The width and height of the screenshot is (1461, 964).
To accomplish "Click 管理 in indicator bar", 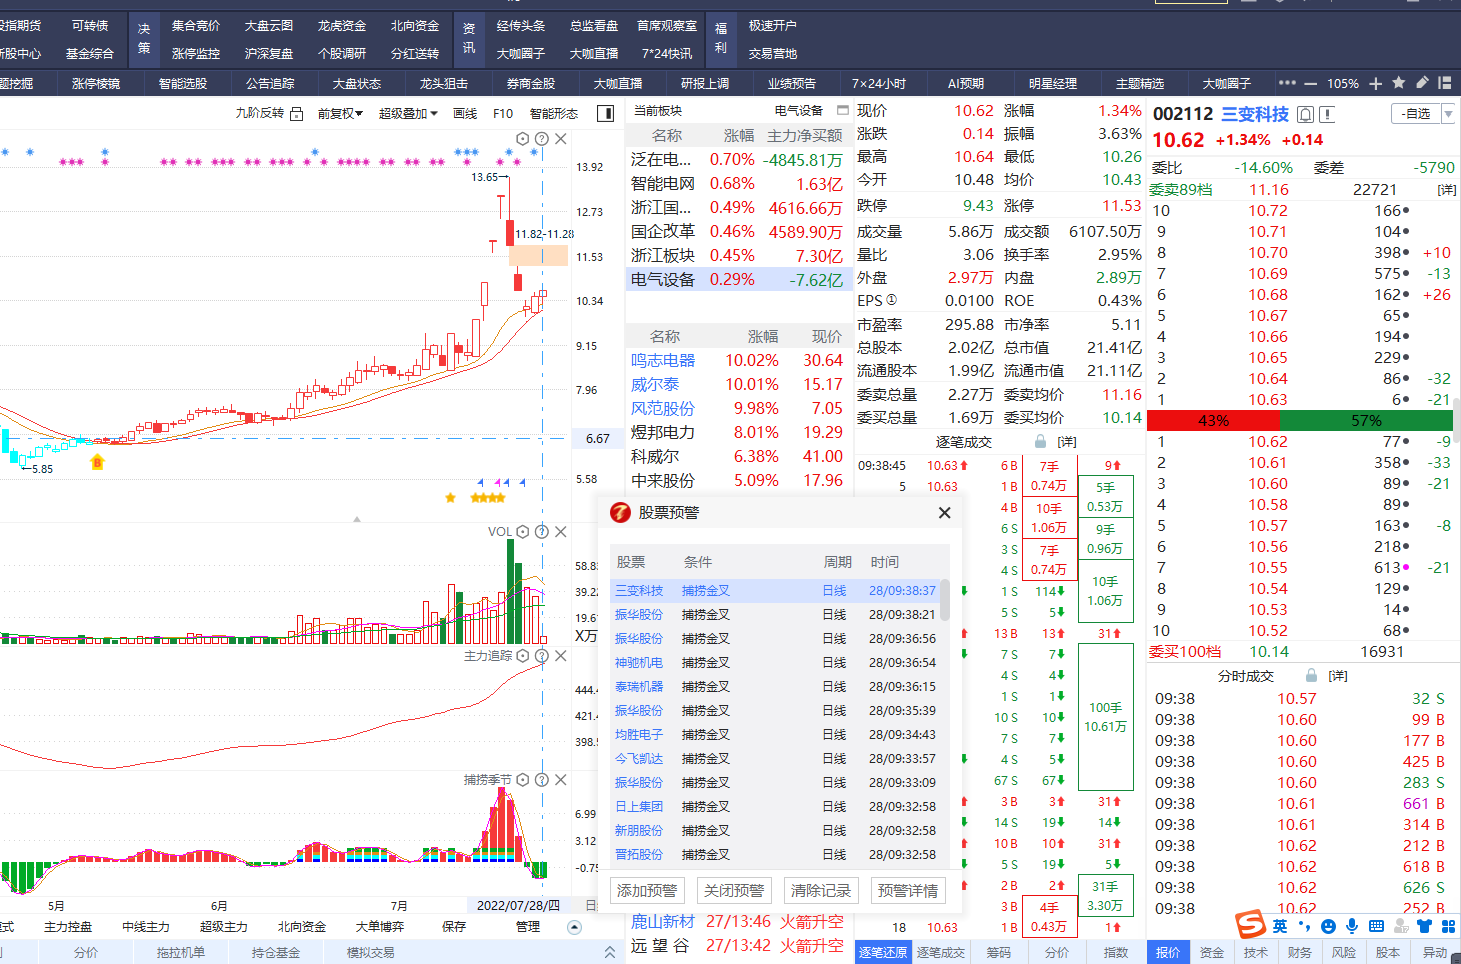I will click(528, 927).
